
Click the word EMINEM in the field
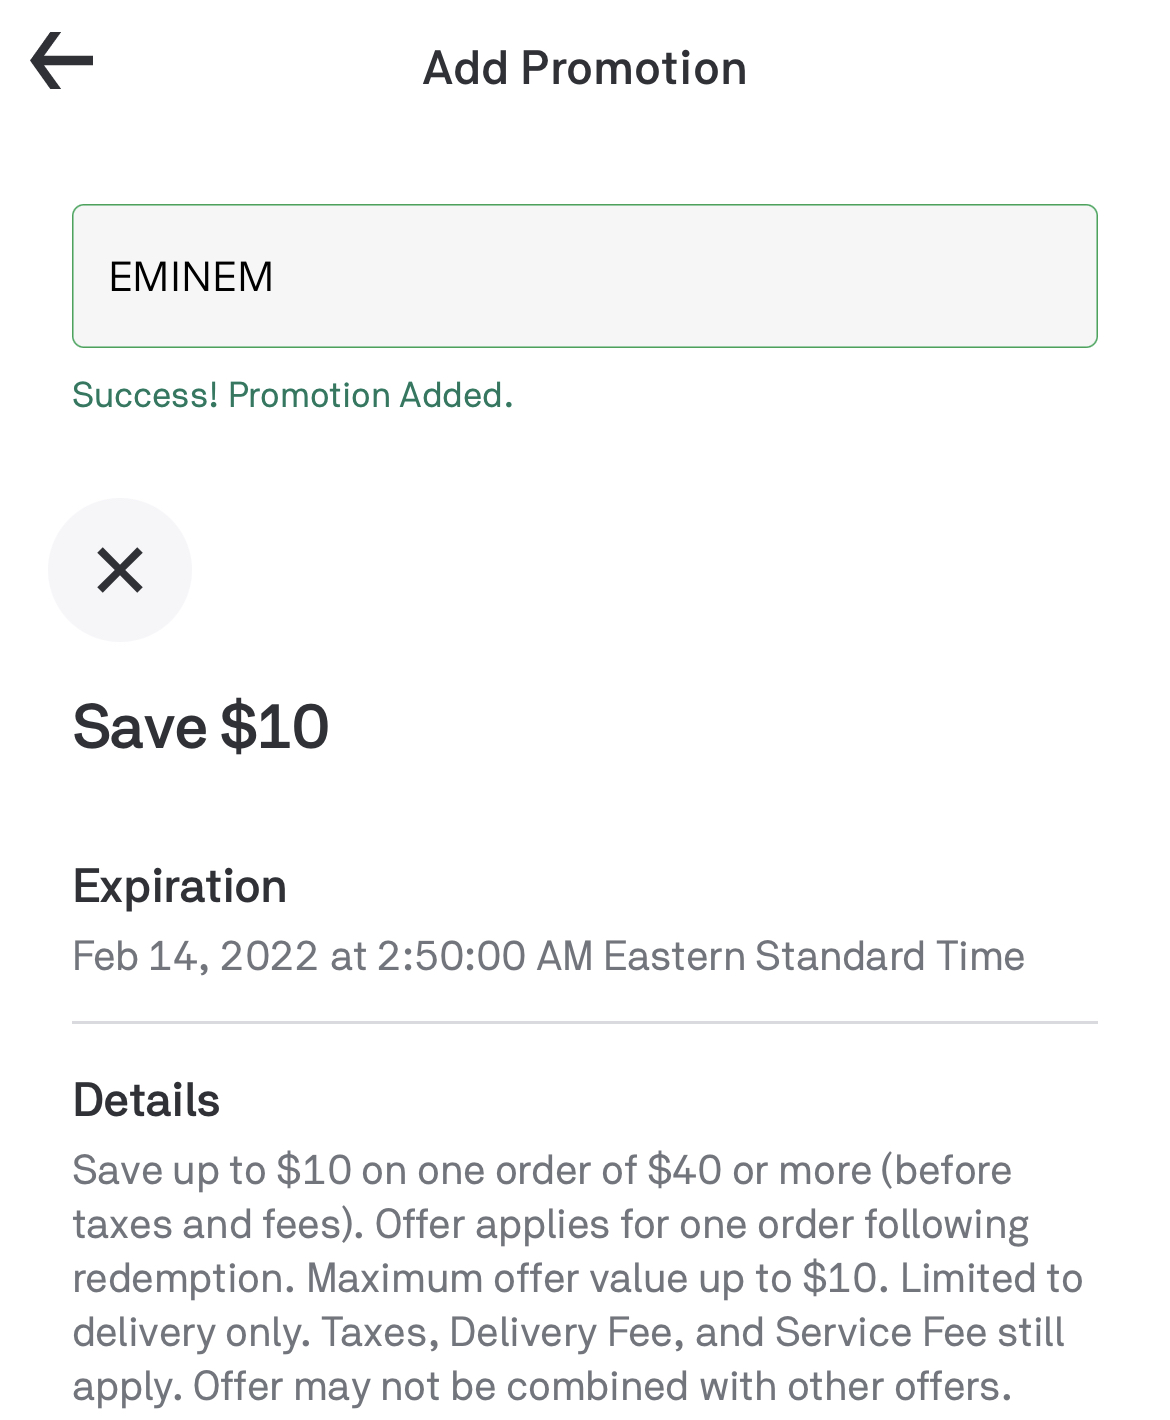coord(191,277)
